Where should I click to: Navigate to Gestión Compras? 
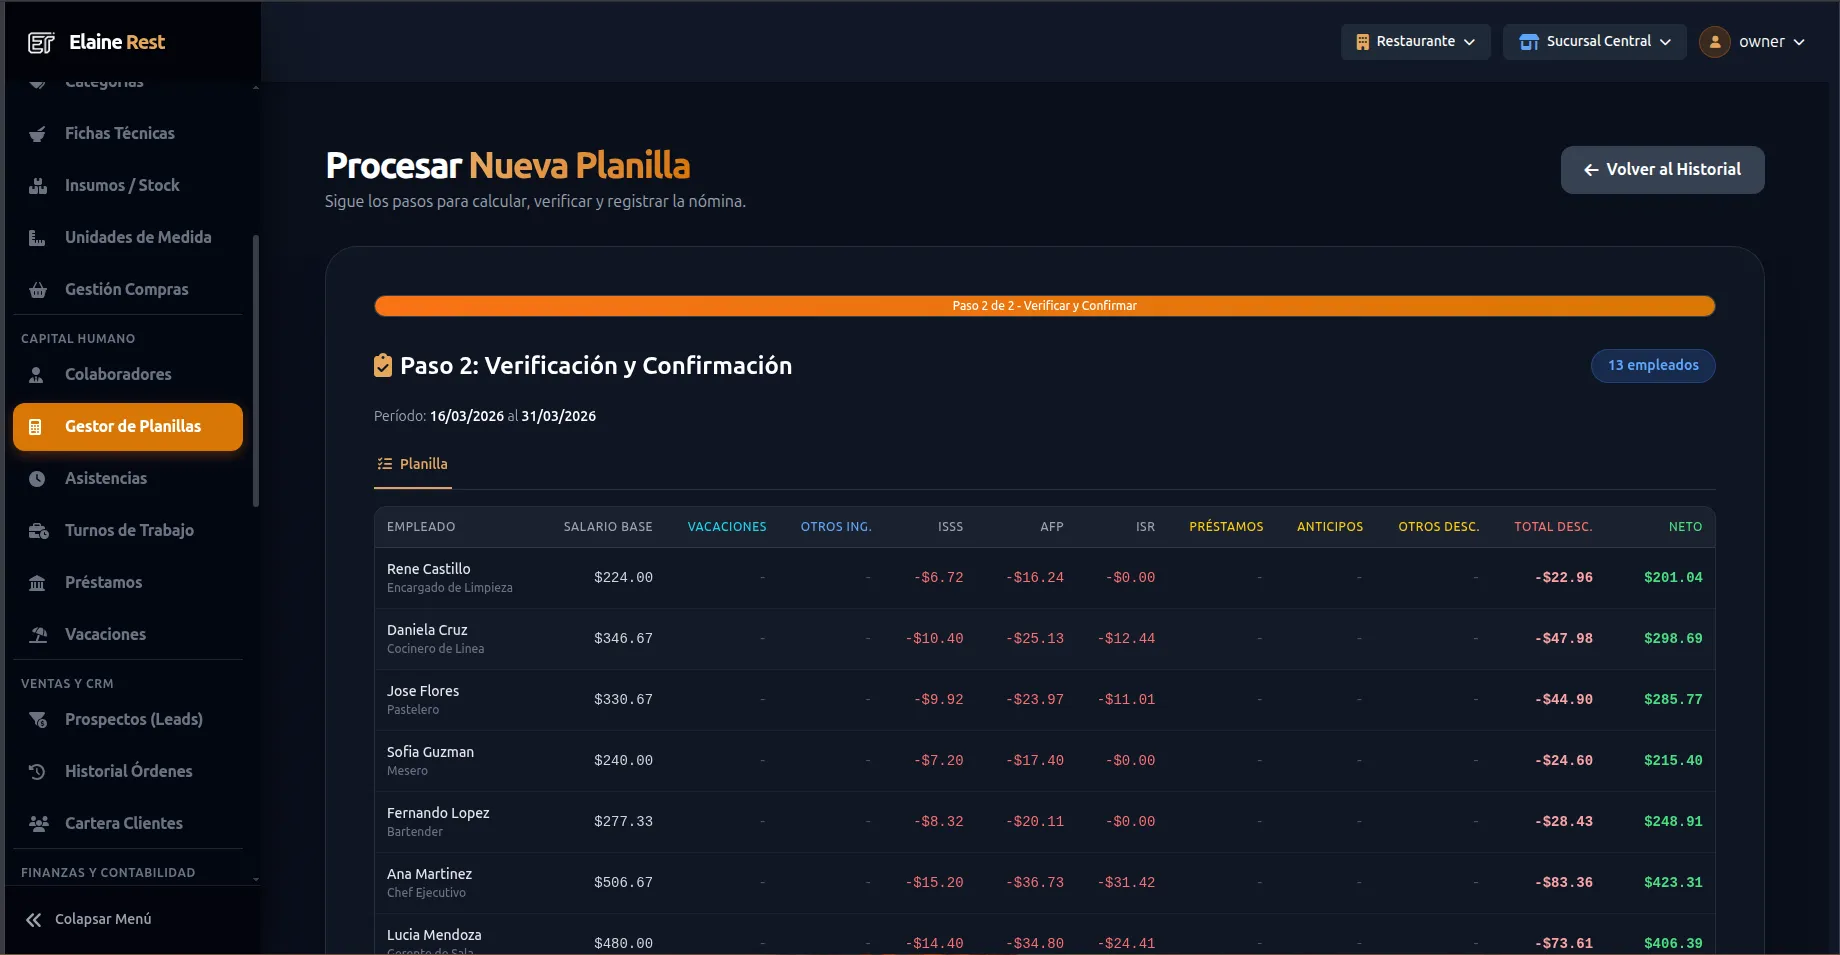[128, 290]
